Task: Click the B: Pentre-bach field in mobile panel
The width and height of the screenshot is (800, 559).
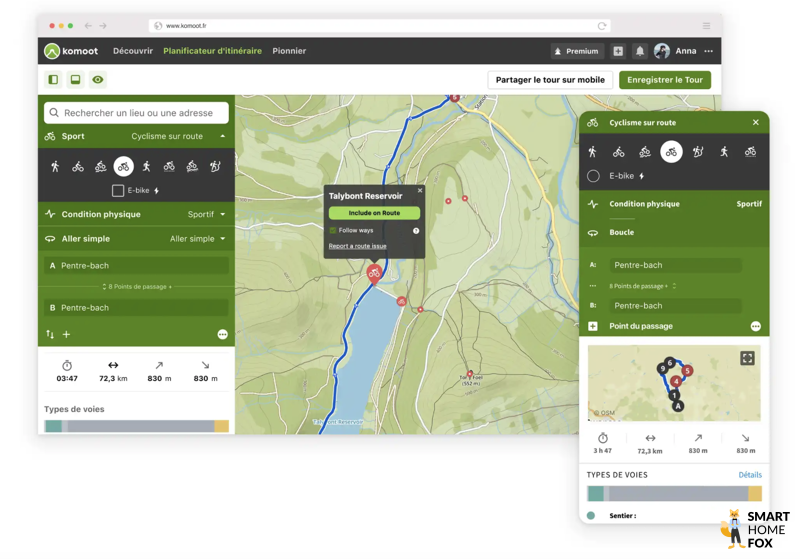Action: coord(675,306)
